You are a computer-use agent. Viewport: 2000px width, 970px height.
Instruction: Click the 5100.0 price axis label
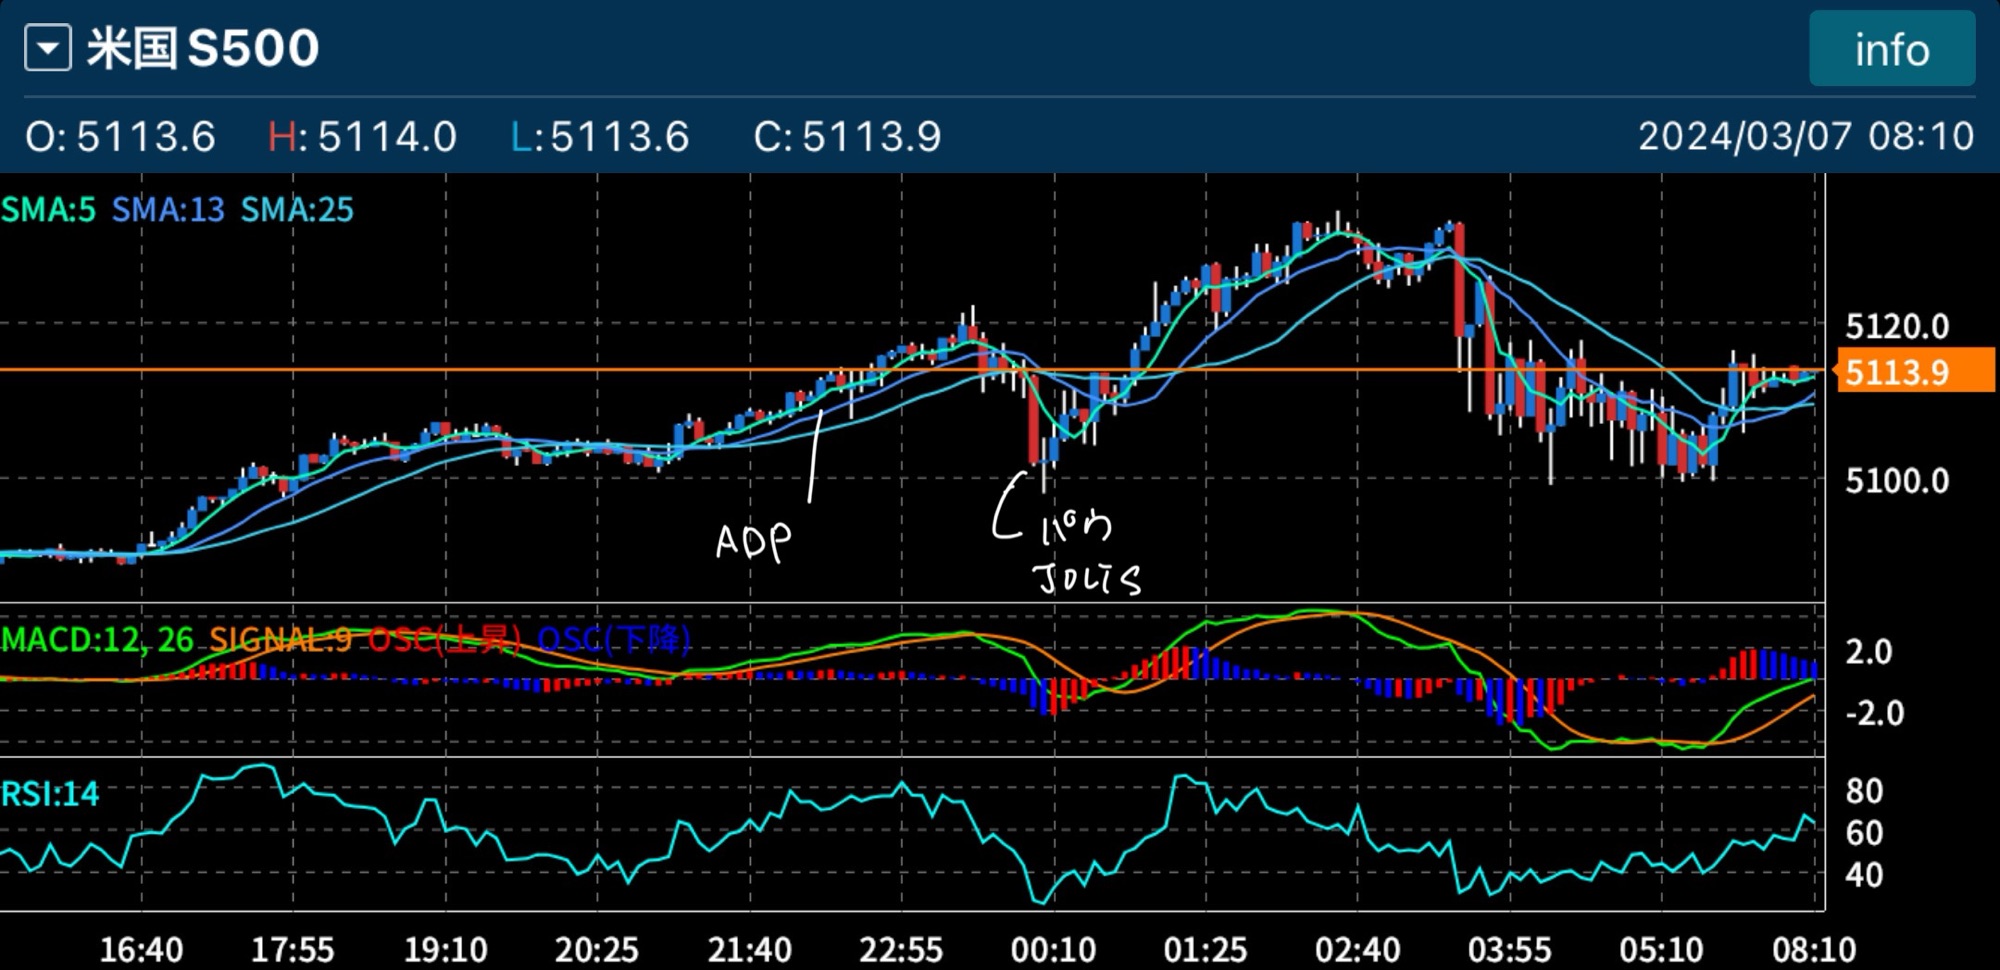pos(1896,481)
